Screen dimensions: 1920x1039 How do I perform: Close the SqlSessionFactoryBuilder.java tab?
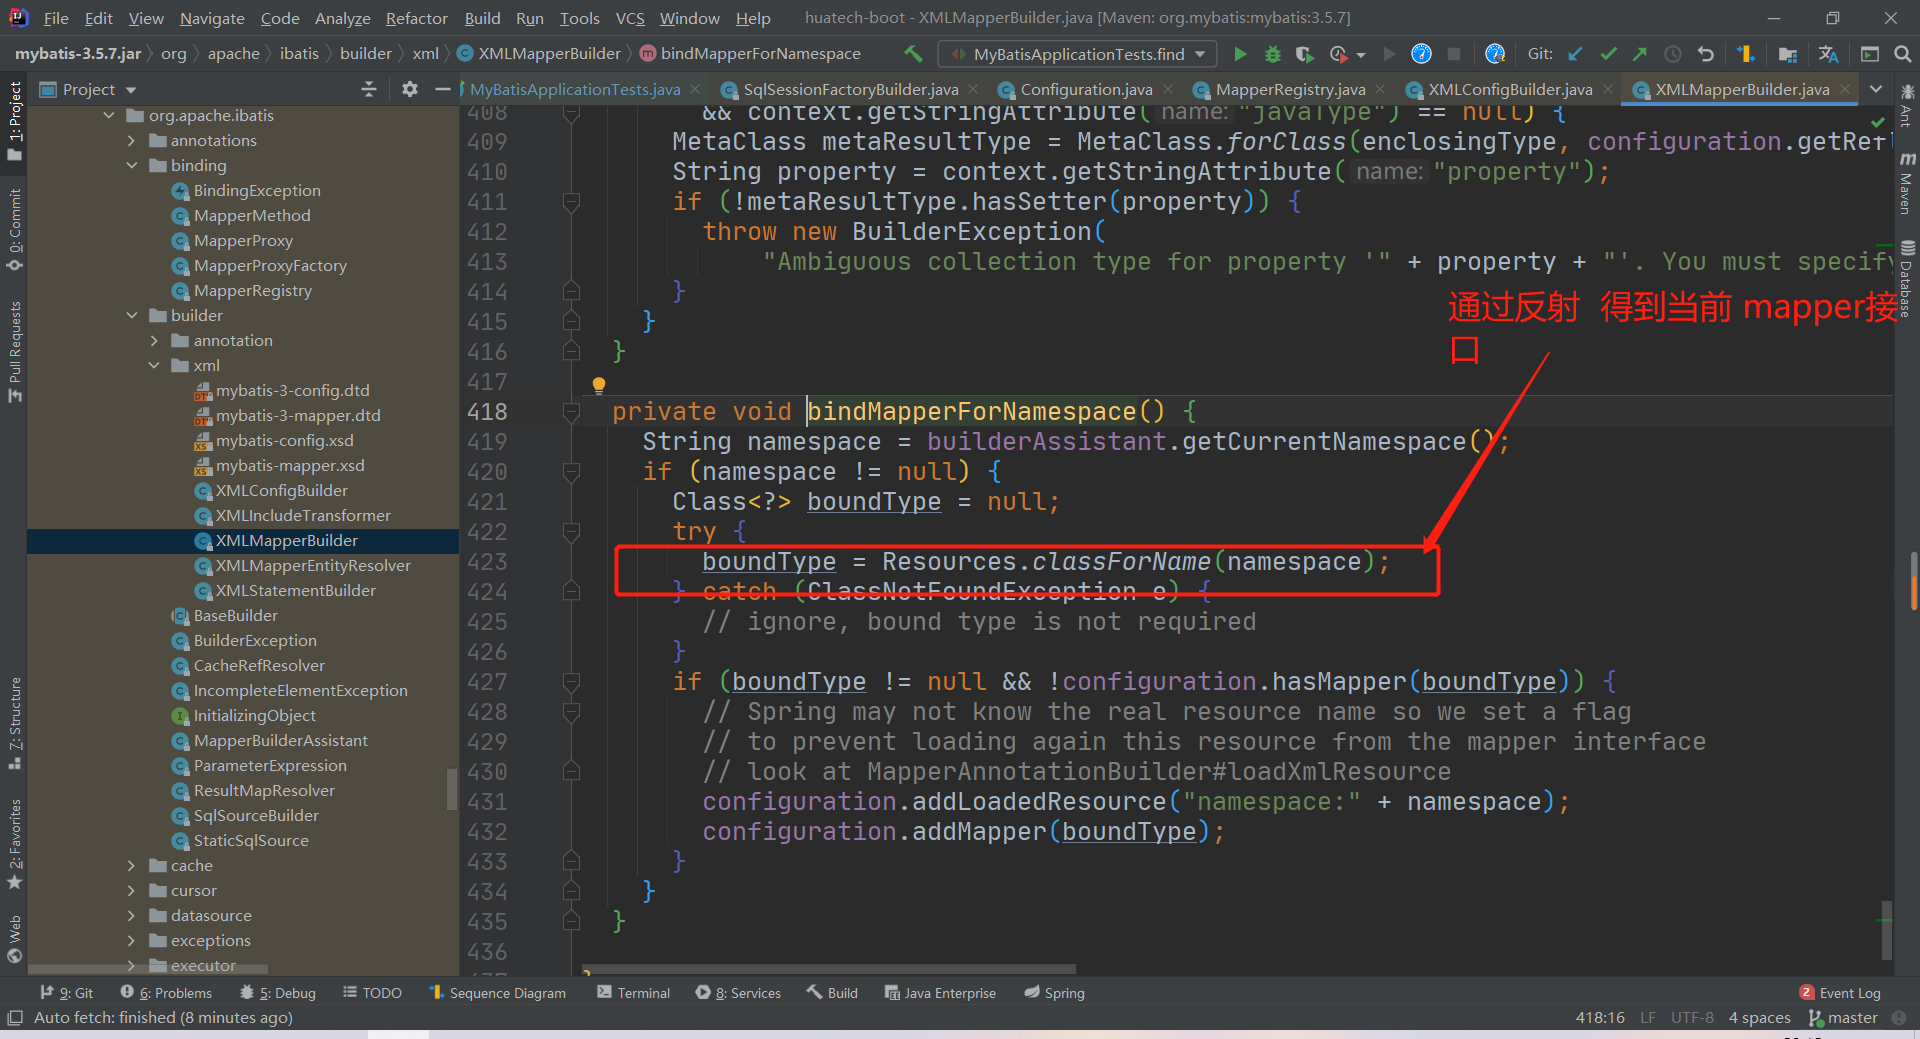[973, 89]
